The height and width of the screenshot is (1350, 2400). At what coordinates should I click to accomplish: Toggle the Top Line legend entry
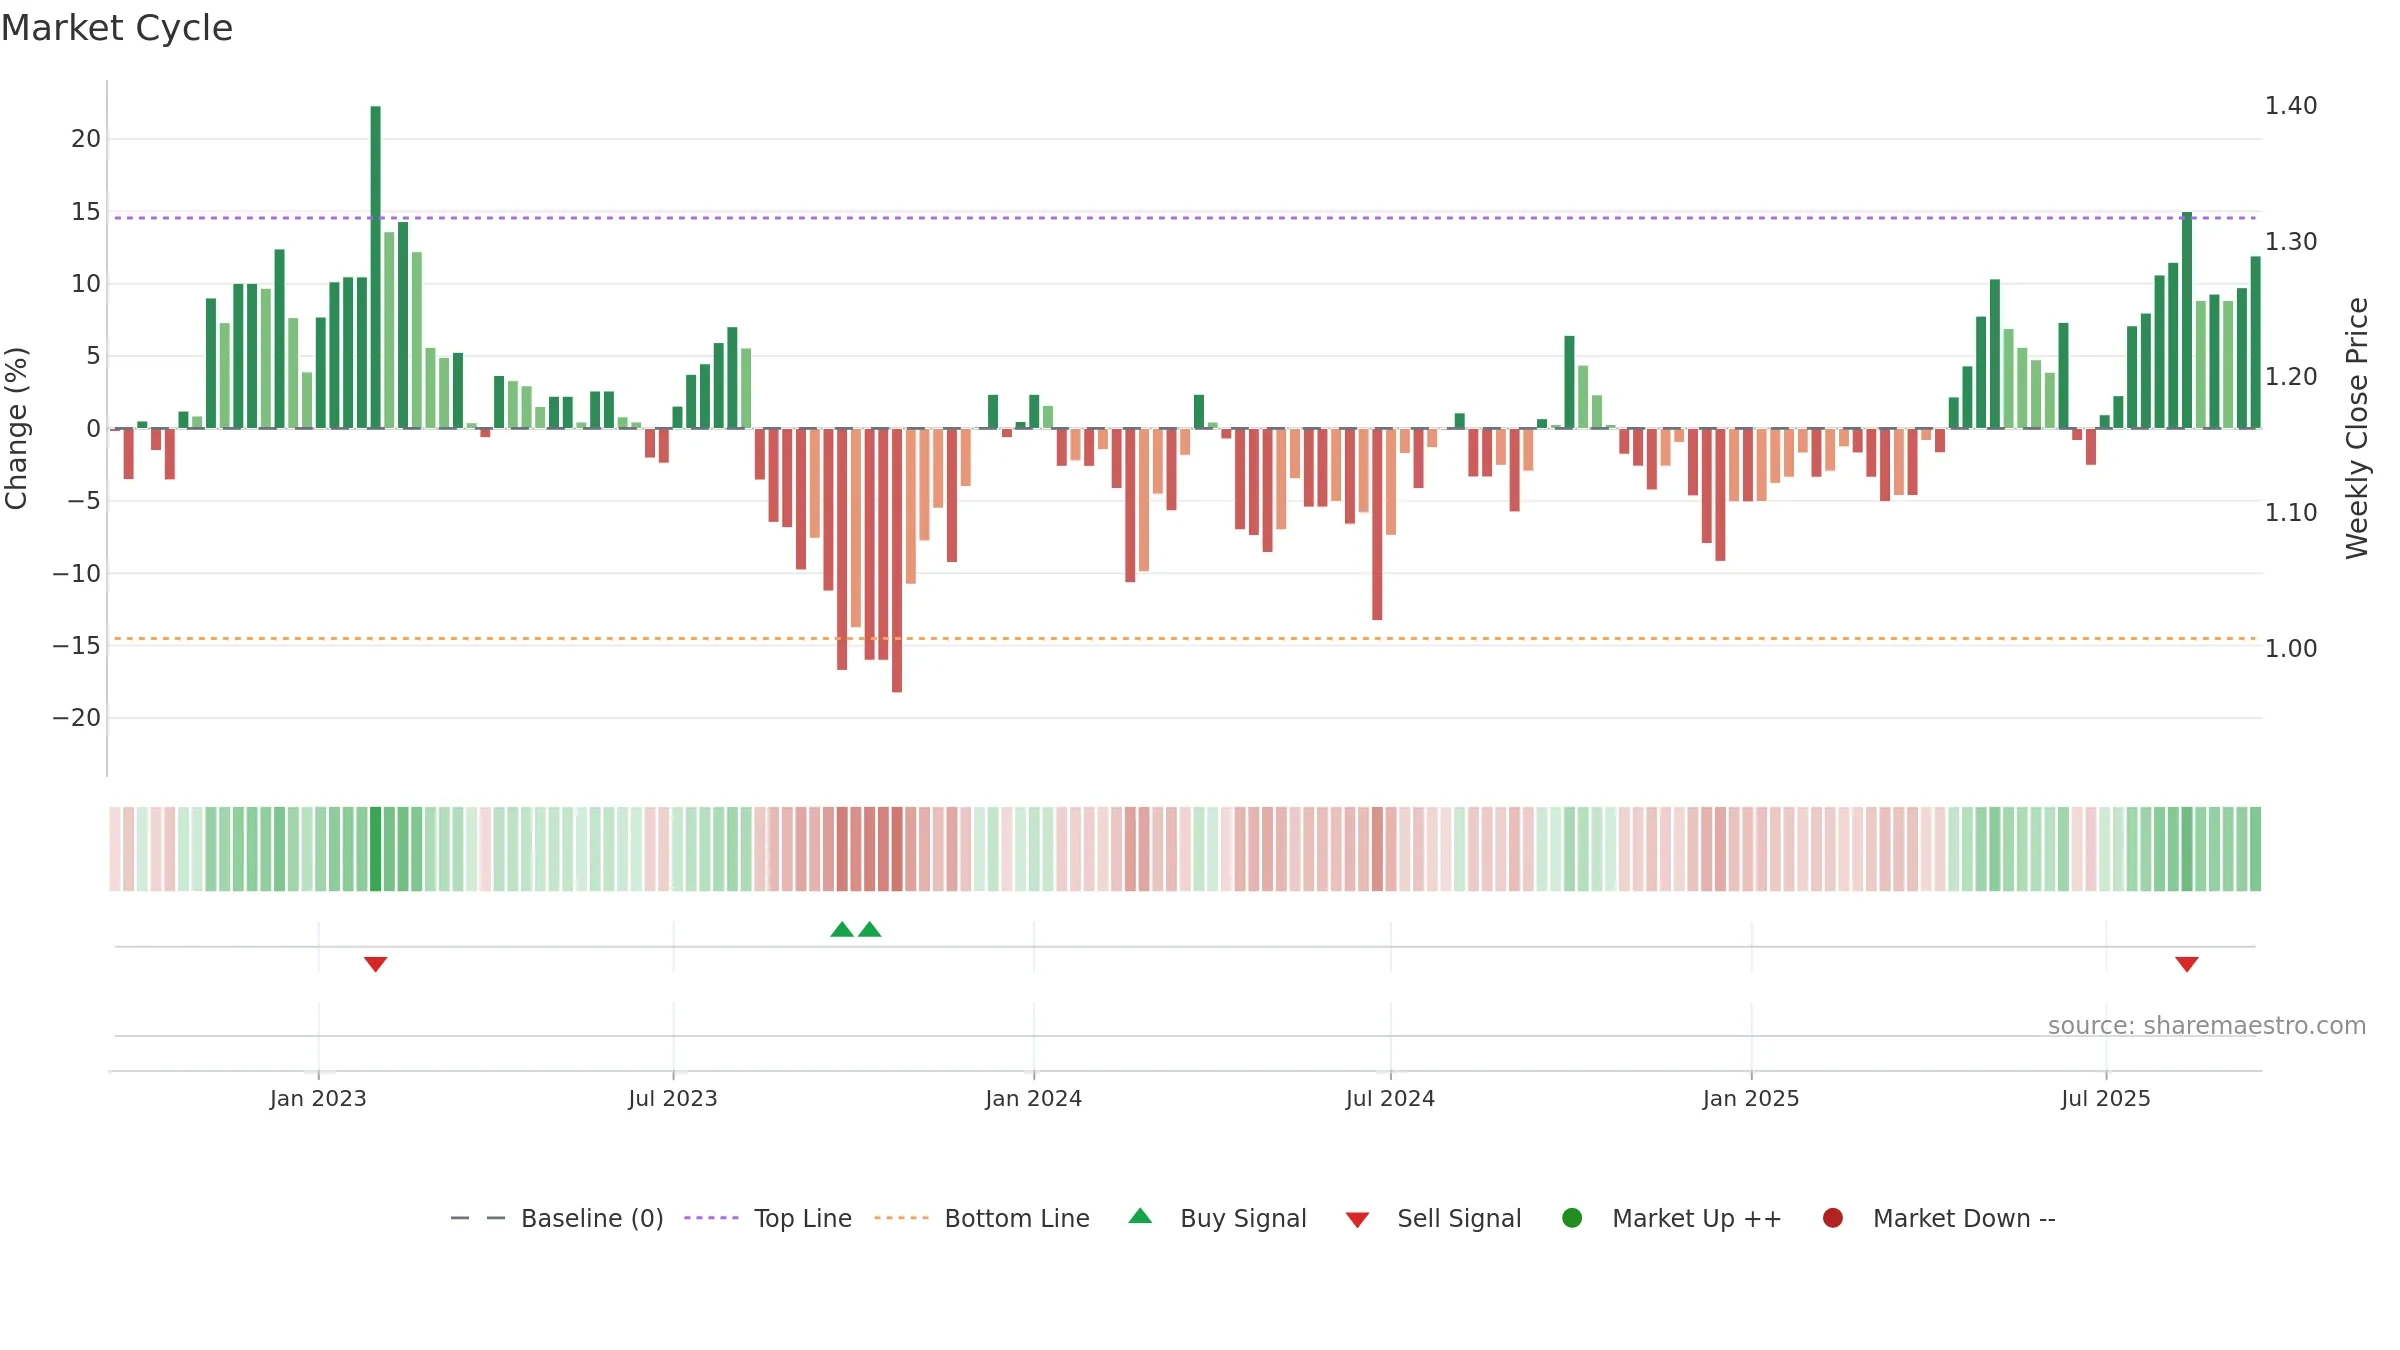click(767, 1218)
